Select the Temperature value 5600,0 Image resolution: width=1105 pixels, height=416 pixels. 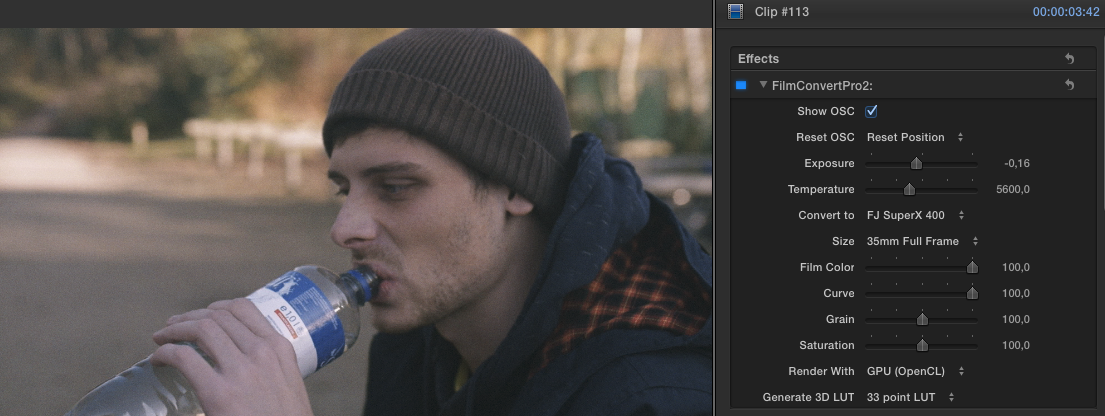point(1013,190)
